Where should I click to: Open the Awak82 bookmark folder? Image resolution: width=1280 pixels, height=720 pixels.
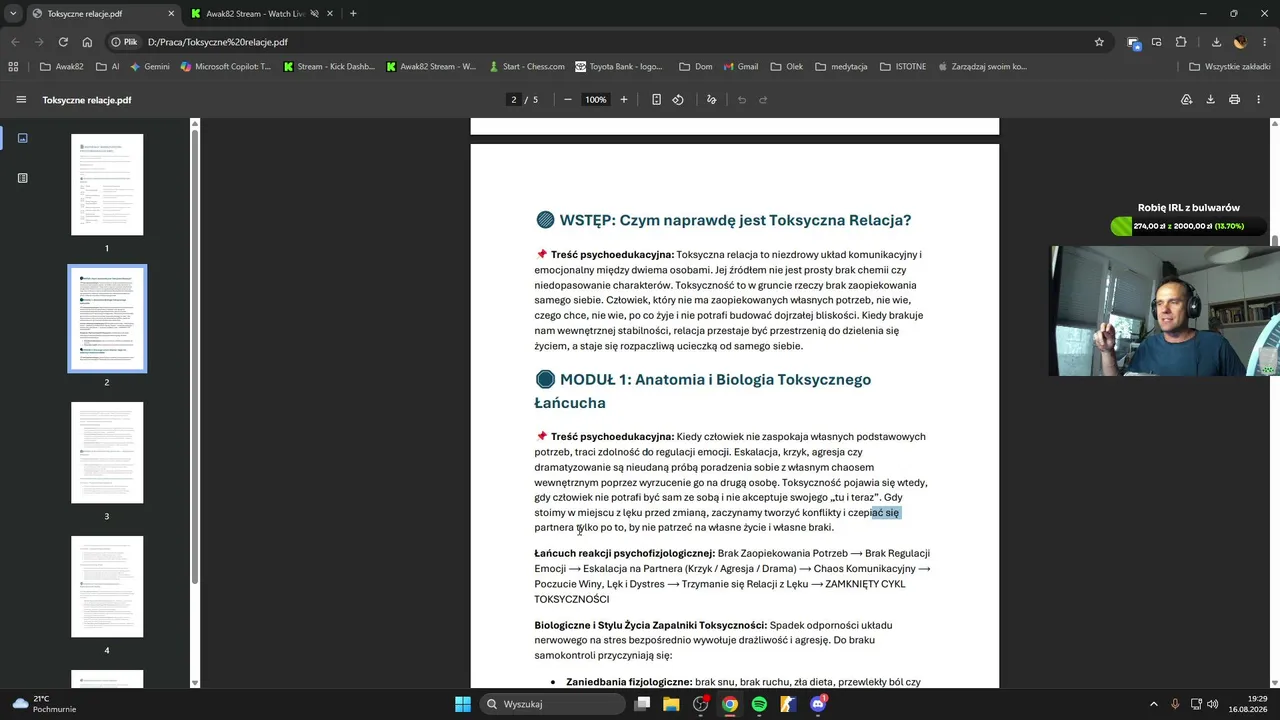(62, 67)
